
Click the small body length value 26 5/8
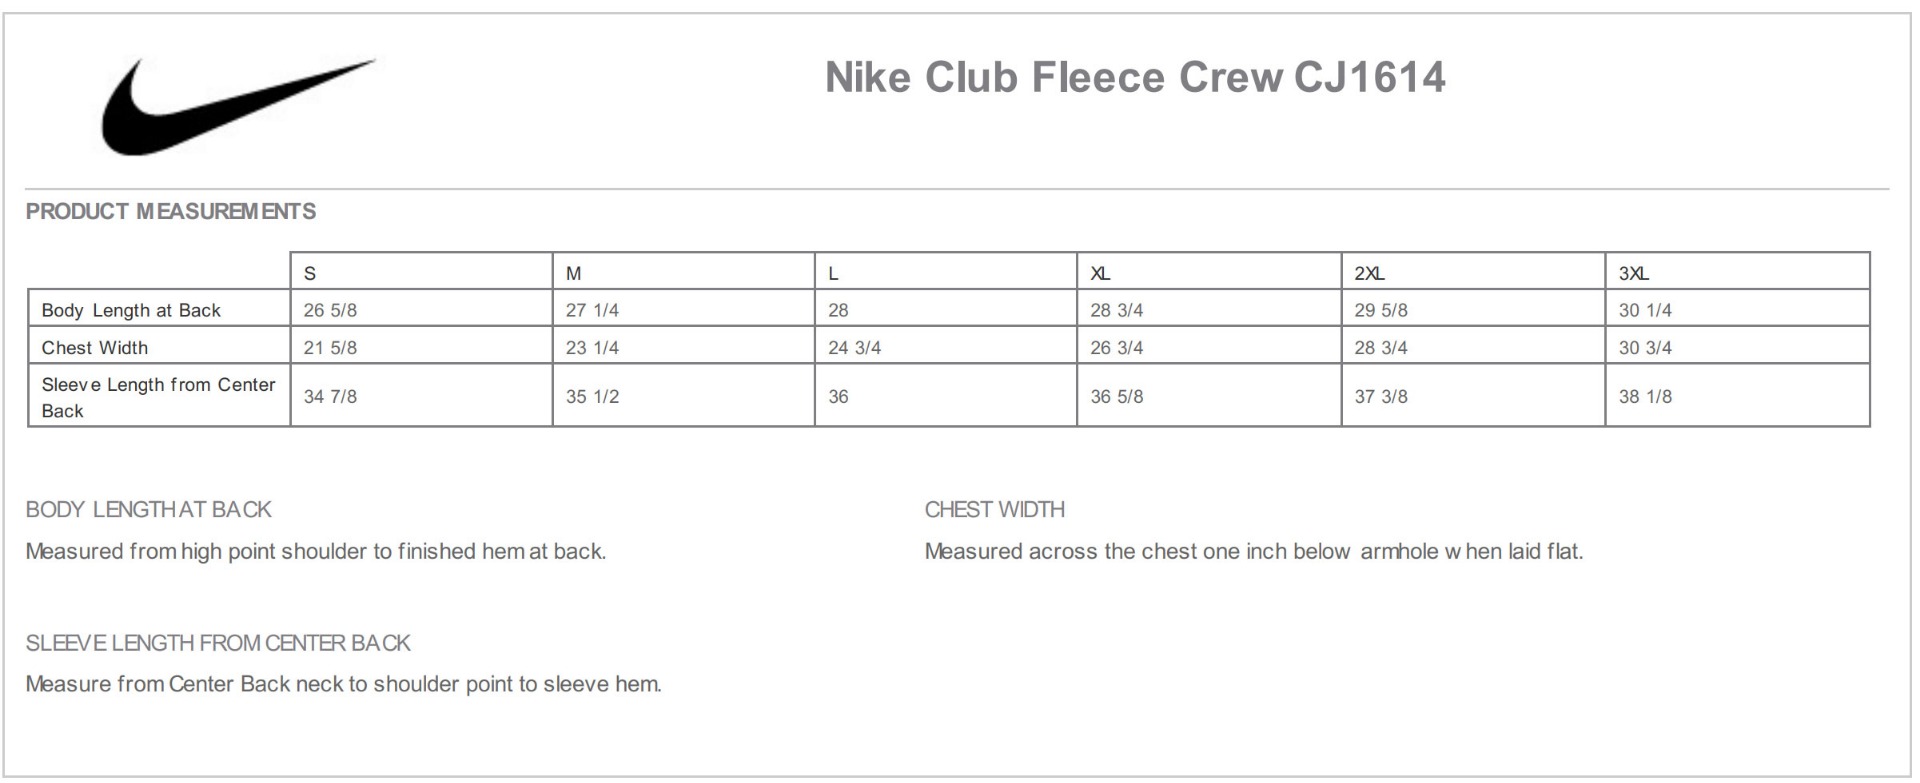[330, 310]
